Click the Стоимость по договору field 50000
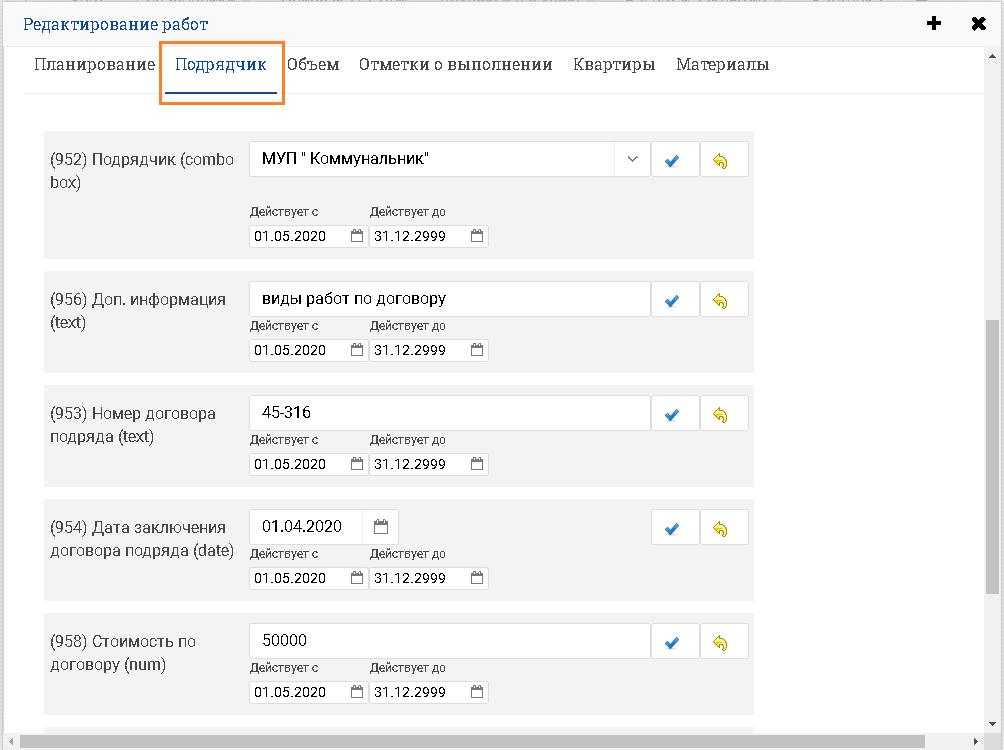 pyautogui.click(x=450, y=641)
